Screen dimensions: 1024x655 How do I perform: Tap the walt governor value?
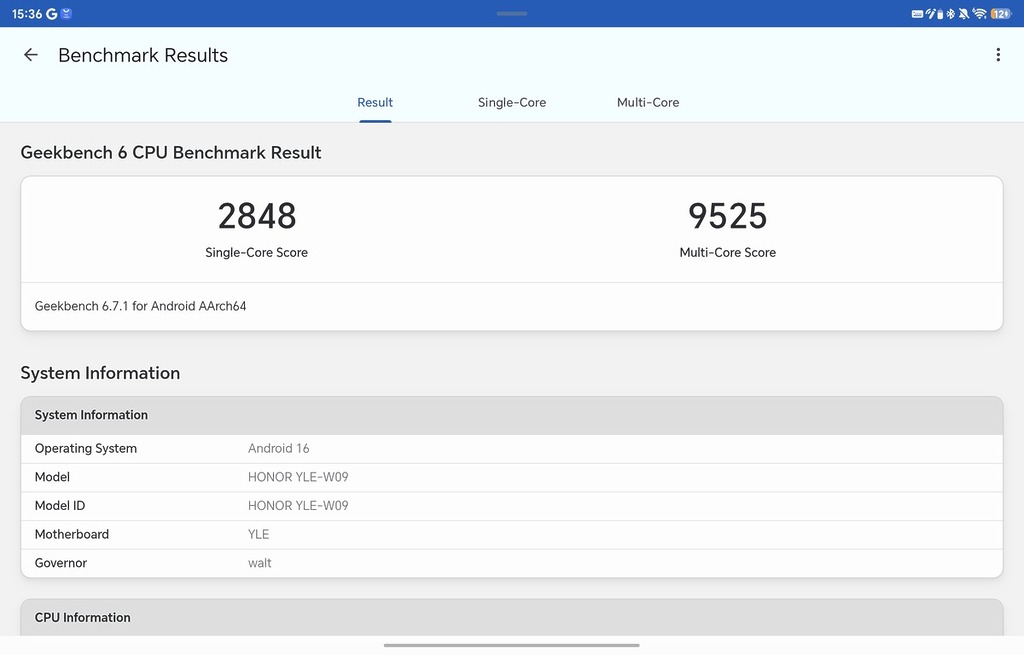[259, 563]
